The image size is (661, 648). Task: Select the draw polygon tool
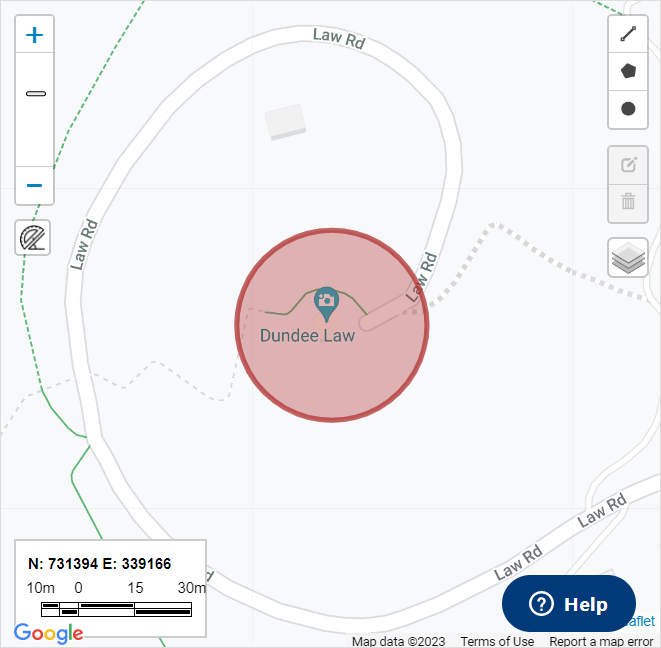[x=628, y=71]
